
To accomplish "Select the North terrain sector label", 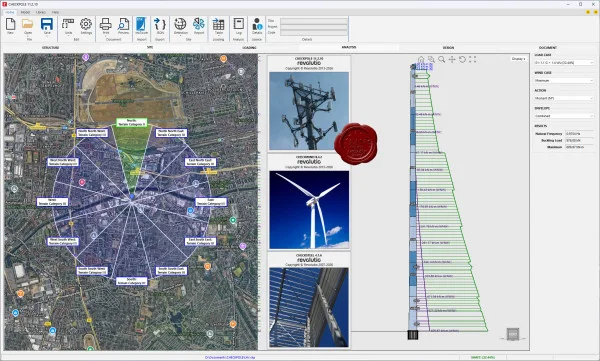I will click(x=131, y=123).
